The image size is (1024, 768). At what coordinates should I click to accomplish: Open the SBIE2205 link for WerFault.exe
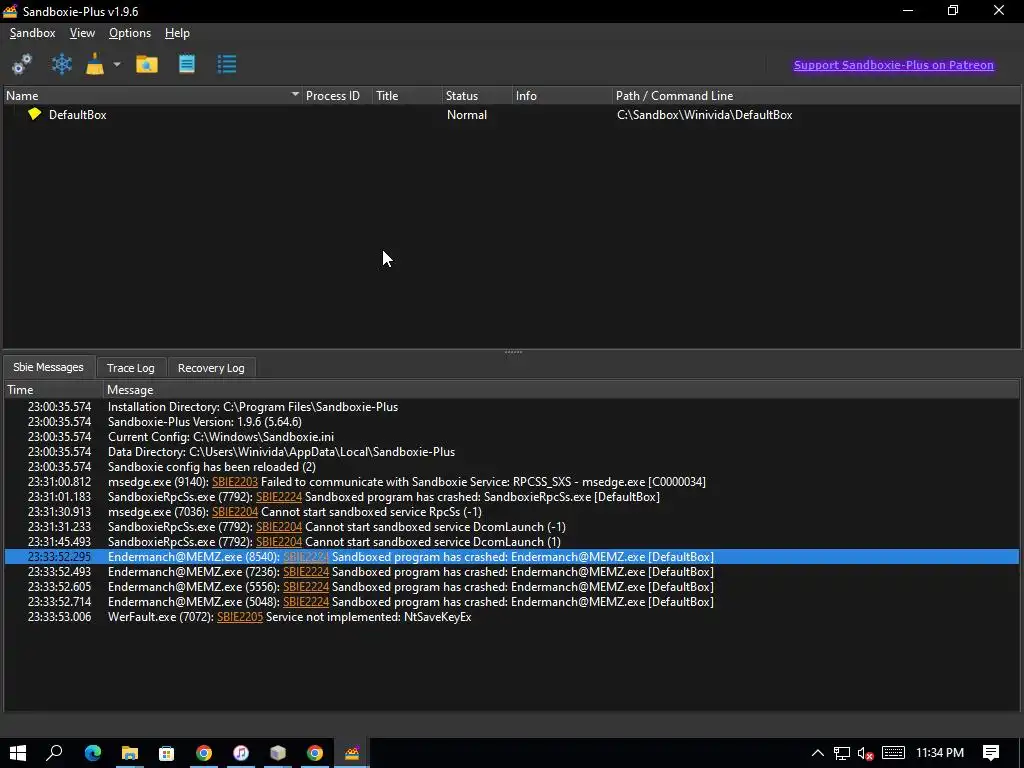(240, 617)
